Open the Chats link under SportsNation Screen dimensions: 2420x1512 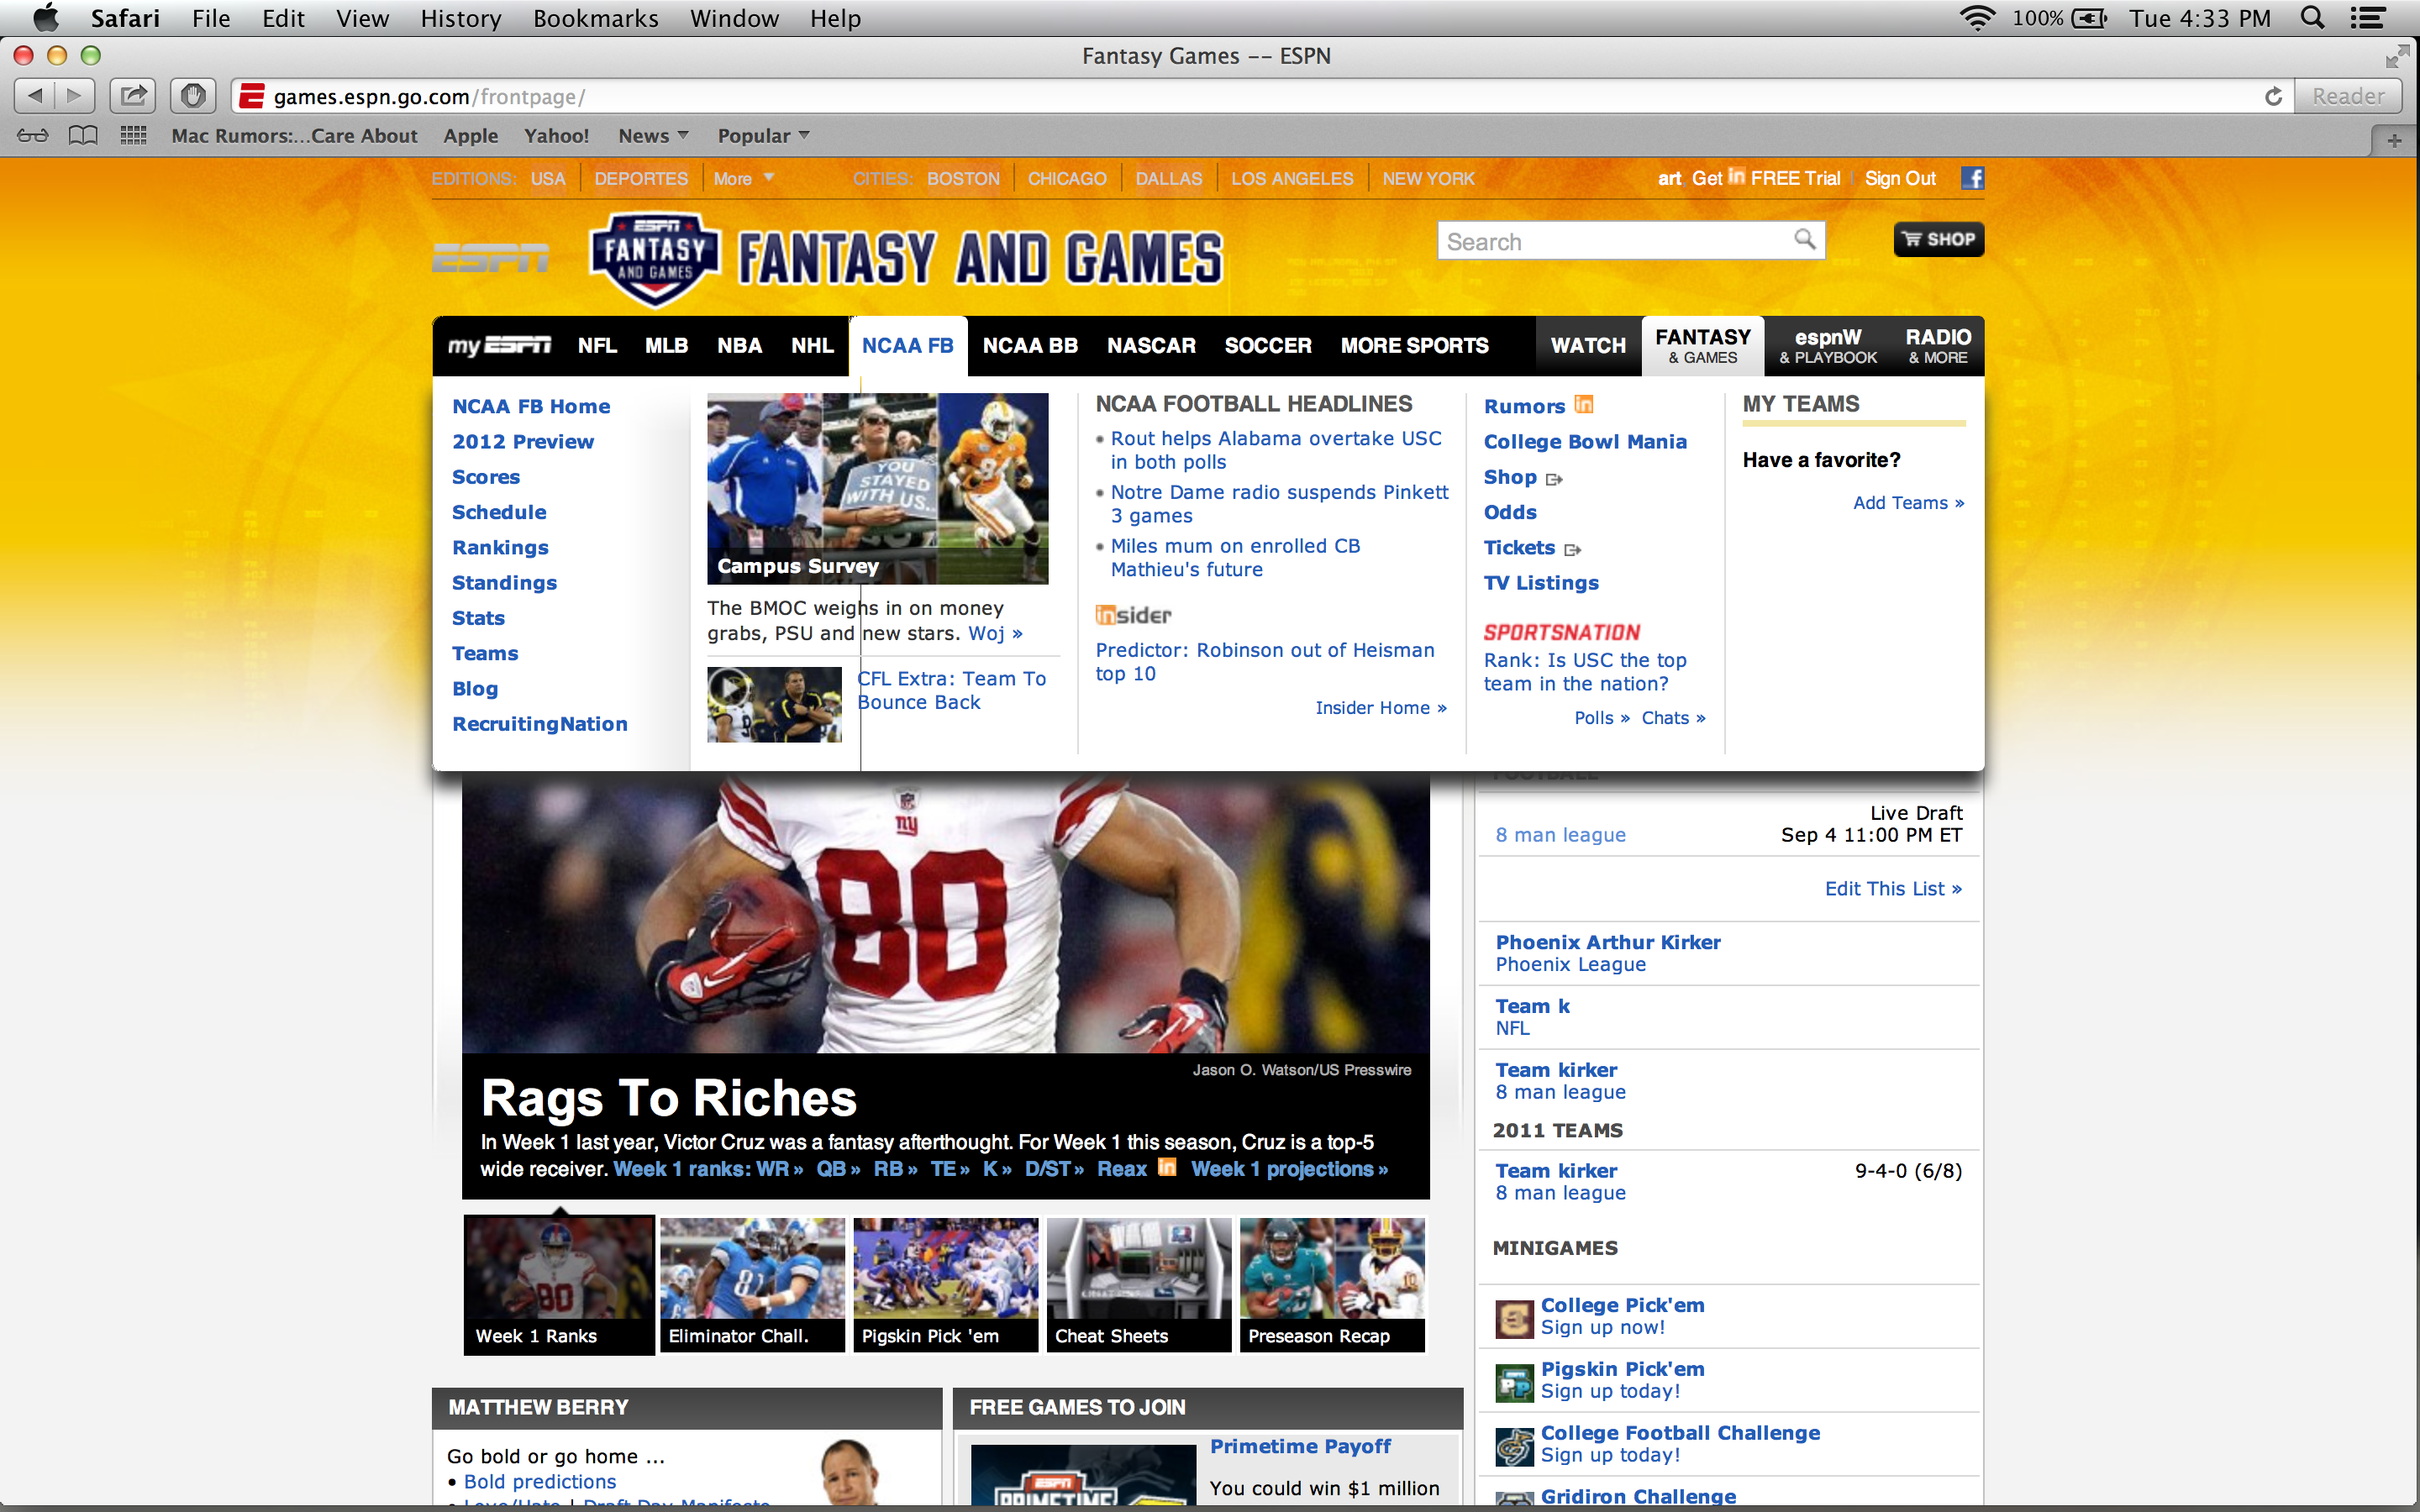[1673, 717]
